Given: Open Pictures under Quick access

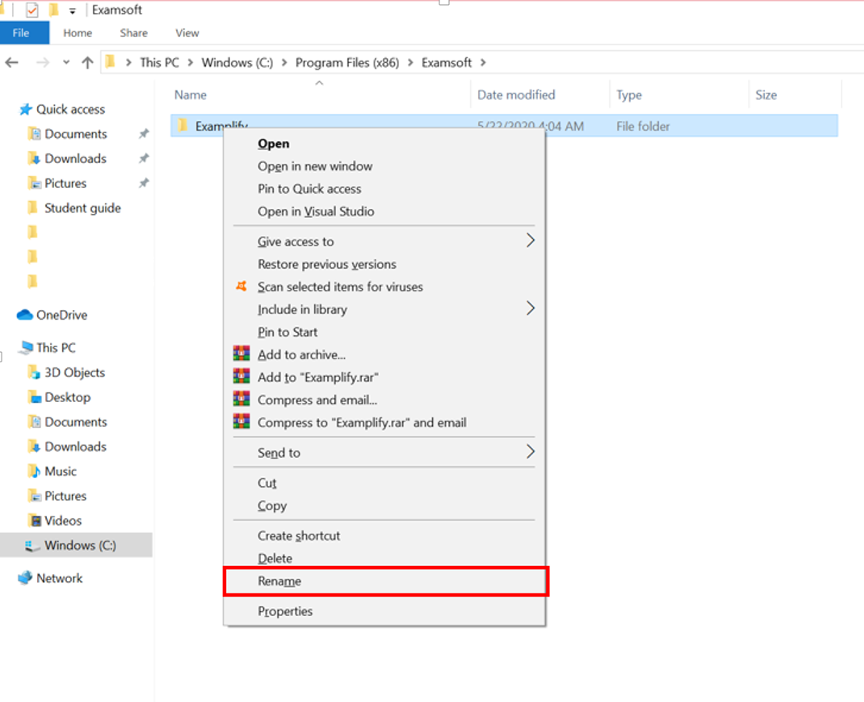Looking at the screenshot, I should click(x=66, y=183).
